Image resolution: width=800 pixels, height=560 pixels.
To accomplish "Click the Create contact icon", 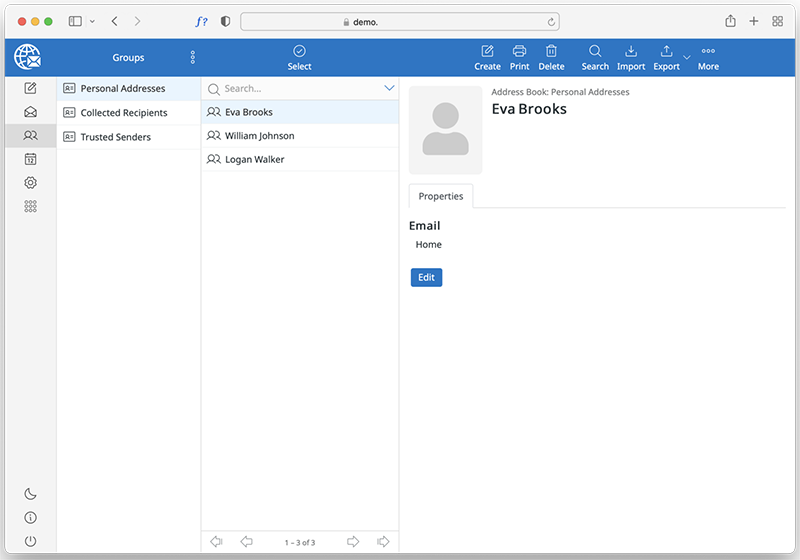I will click(x=487, y=57).
